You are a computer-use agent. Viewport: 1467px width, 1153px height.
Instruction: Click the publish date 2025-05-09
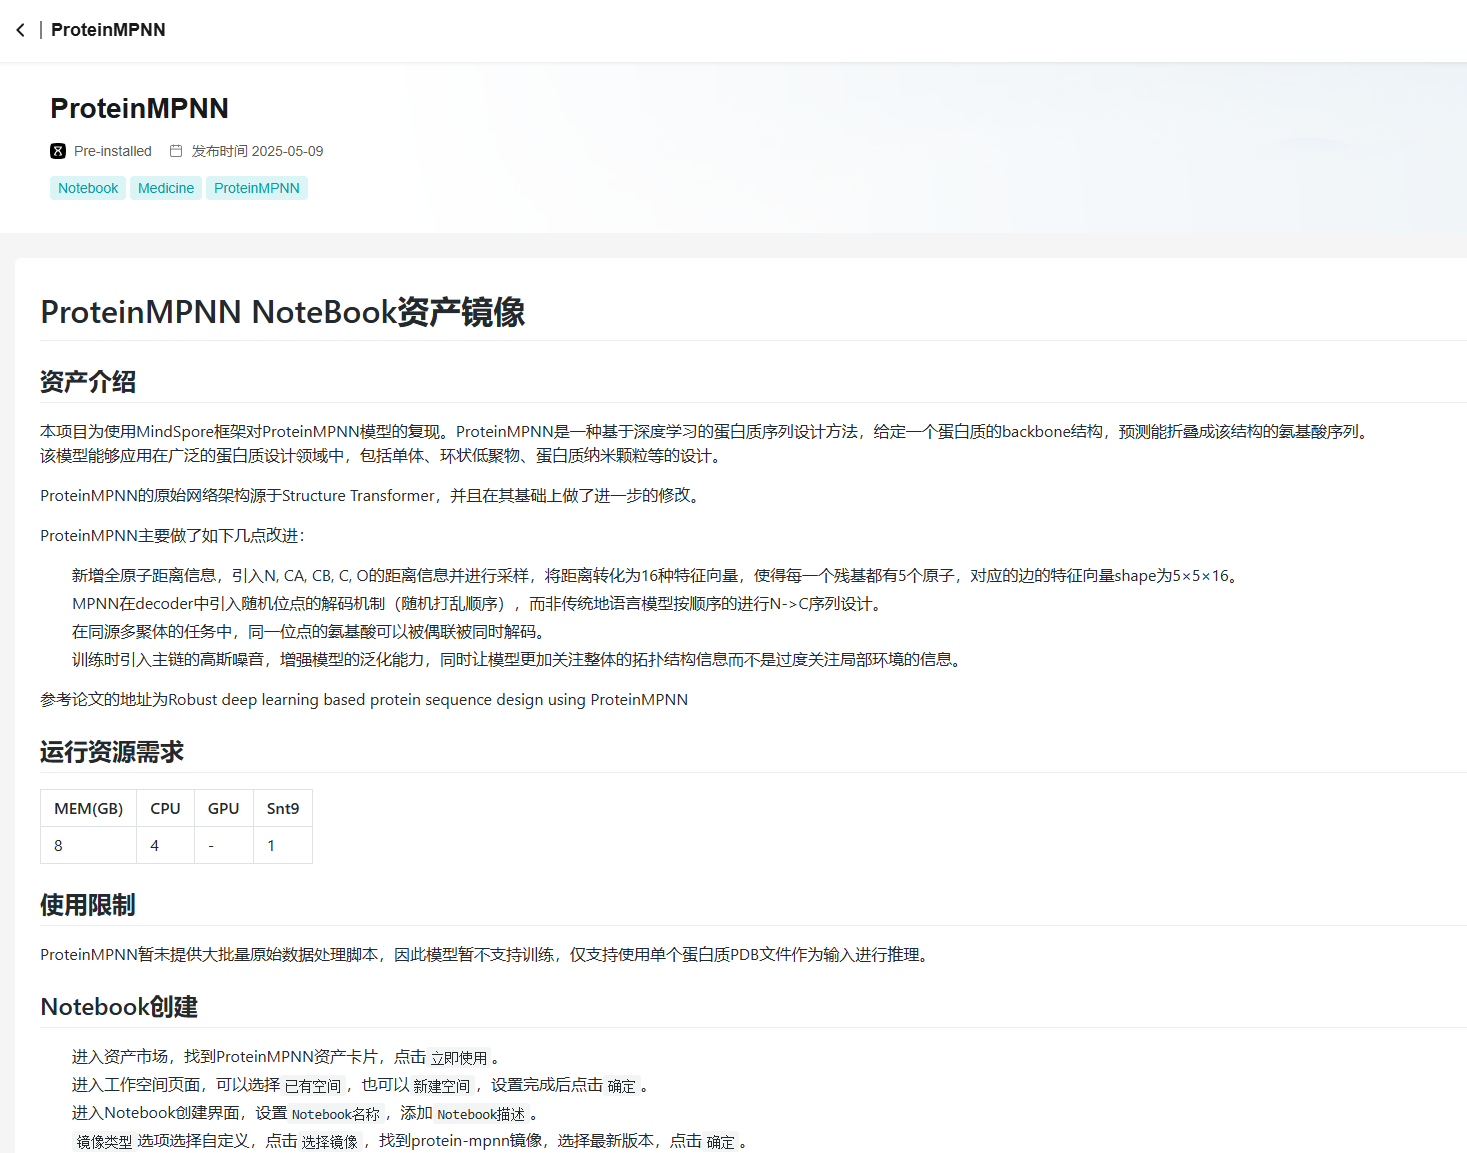pyautogui.click(x=287, y=151)
